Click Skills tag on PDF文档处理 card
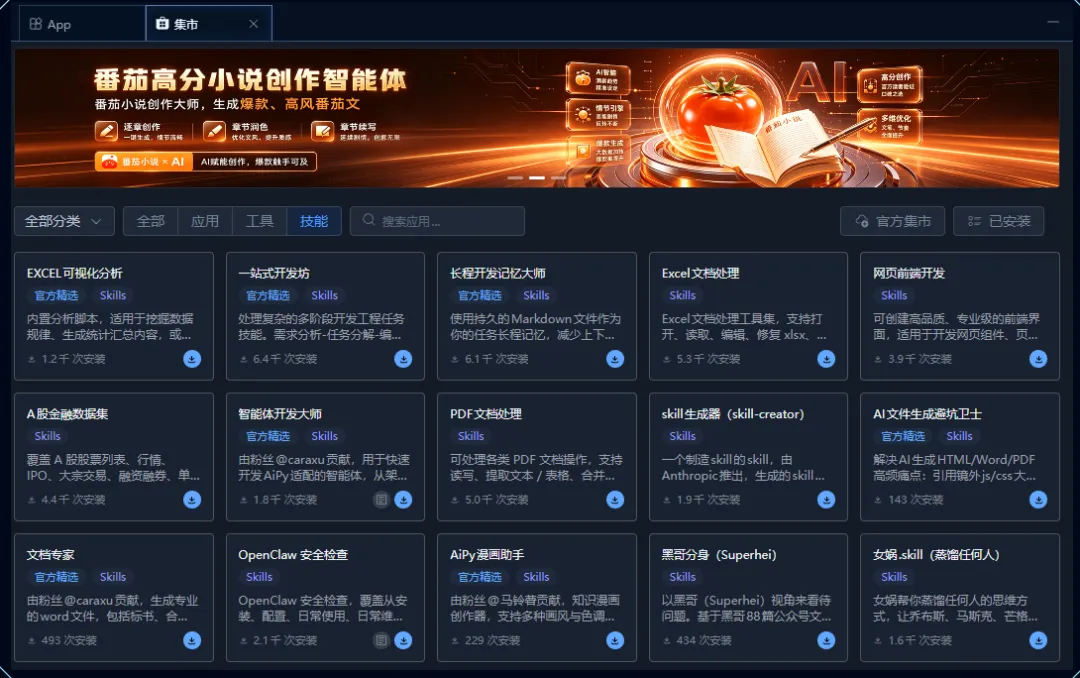This screenshot has width=1080, height=678. click(470, 435)
